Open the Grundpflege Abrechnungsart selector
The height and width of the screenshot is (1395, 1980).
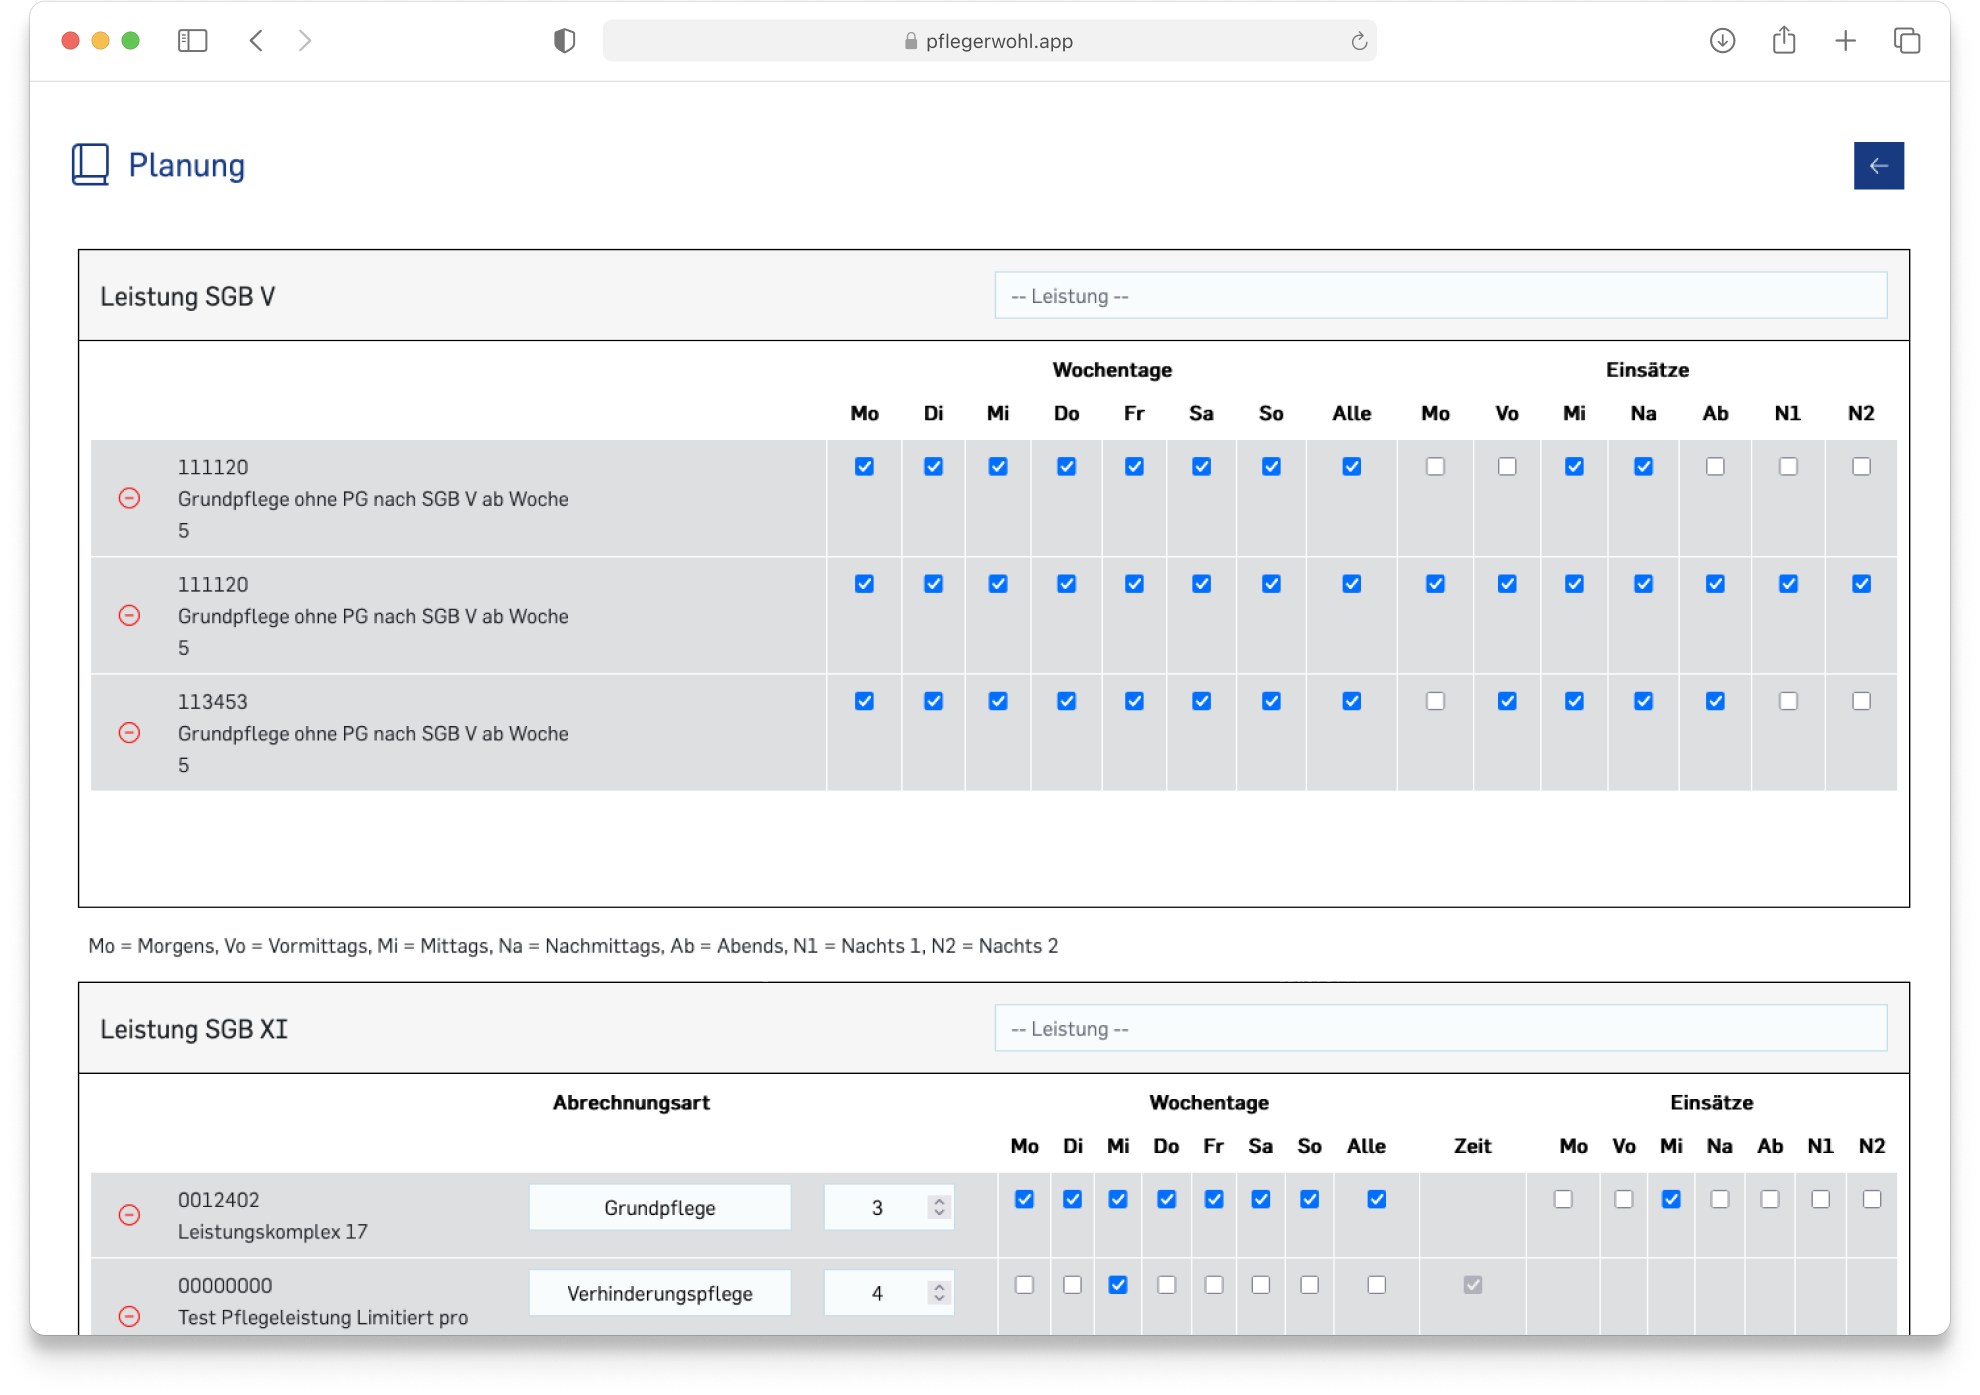tap(659, 1208)
